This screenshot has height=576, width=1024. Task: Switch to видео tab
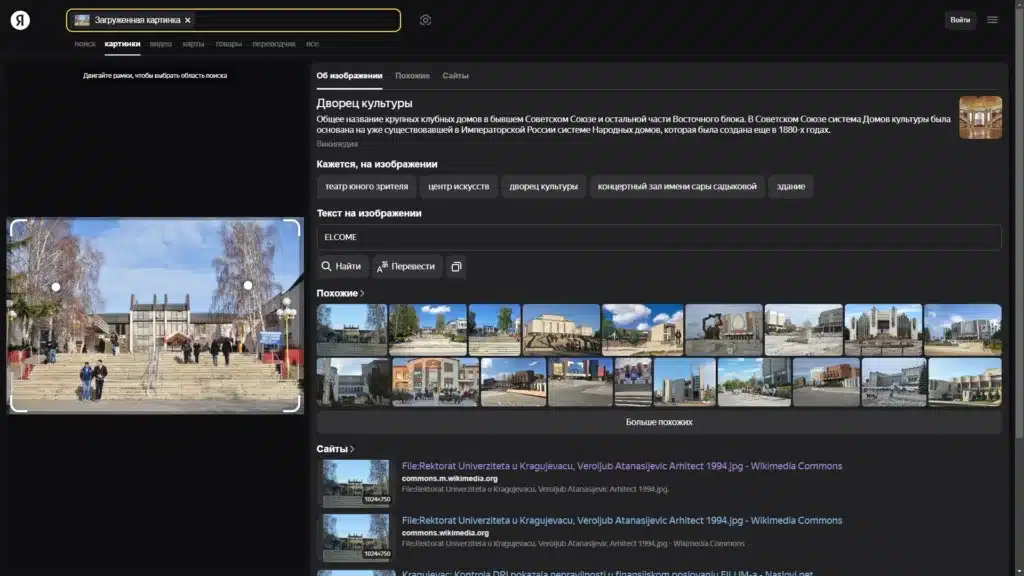pos(161,44)
